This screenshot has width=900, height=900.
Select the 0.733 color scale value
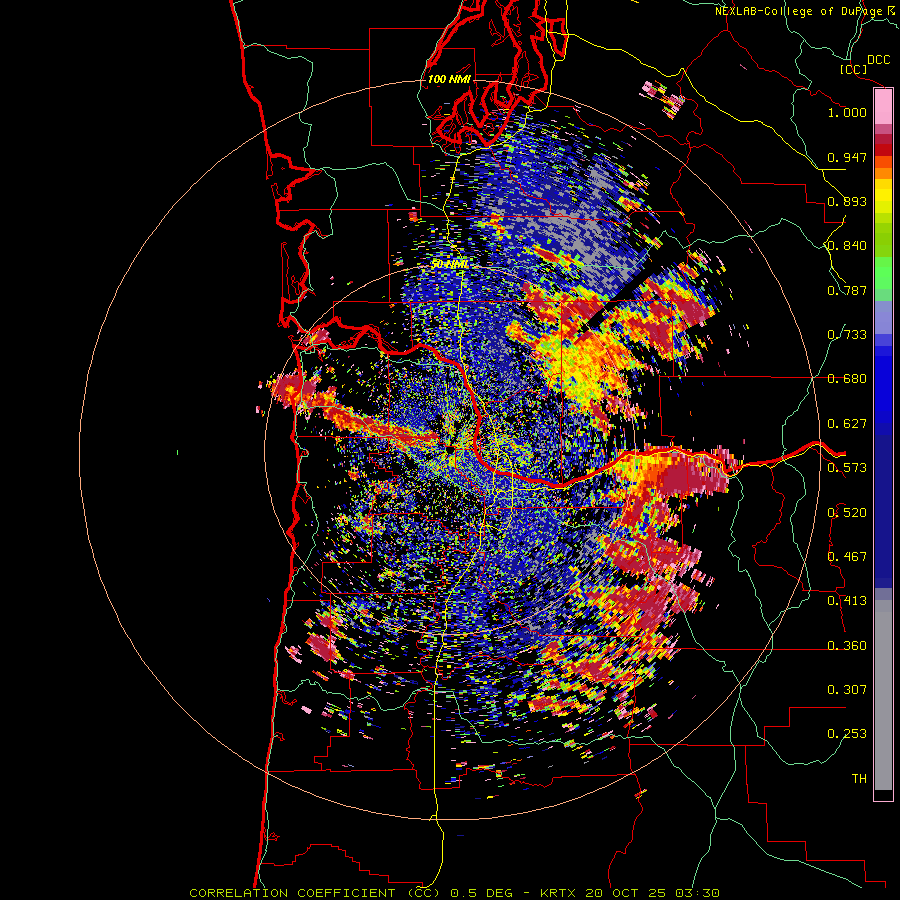(x=847, y=335)
